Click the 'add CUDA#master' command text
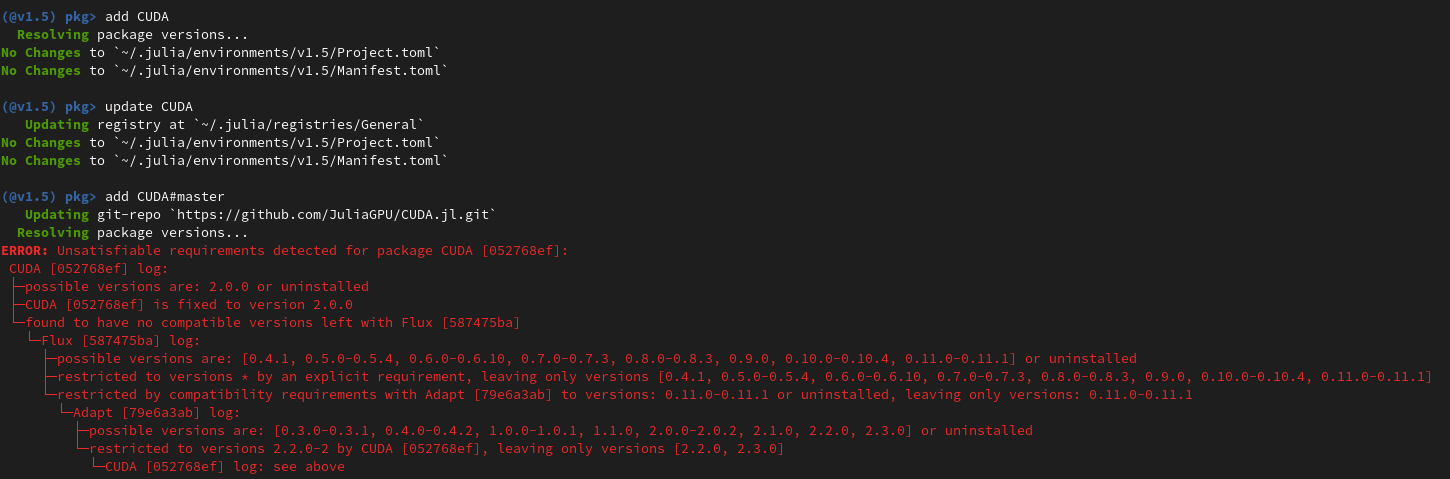This screenshot has height=479, width=1450. pos(164,196)
